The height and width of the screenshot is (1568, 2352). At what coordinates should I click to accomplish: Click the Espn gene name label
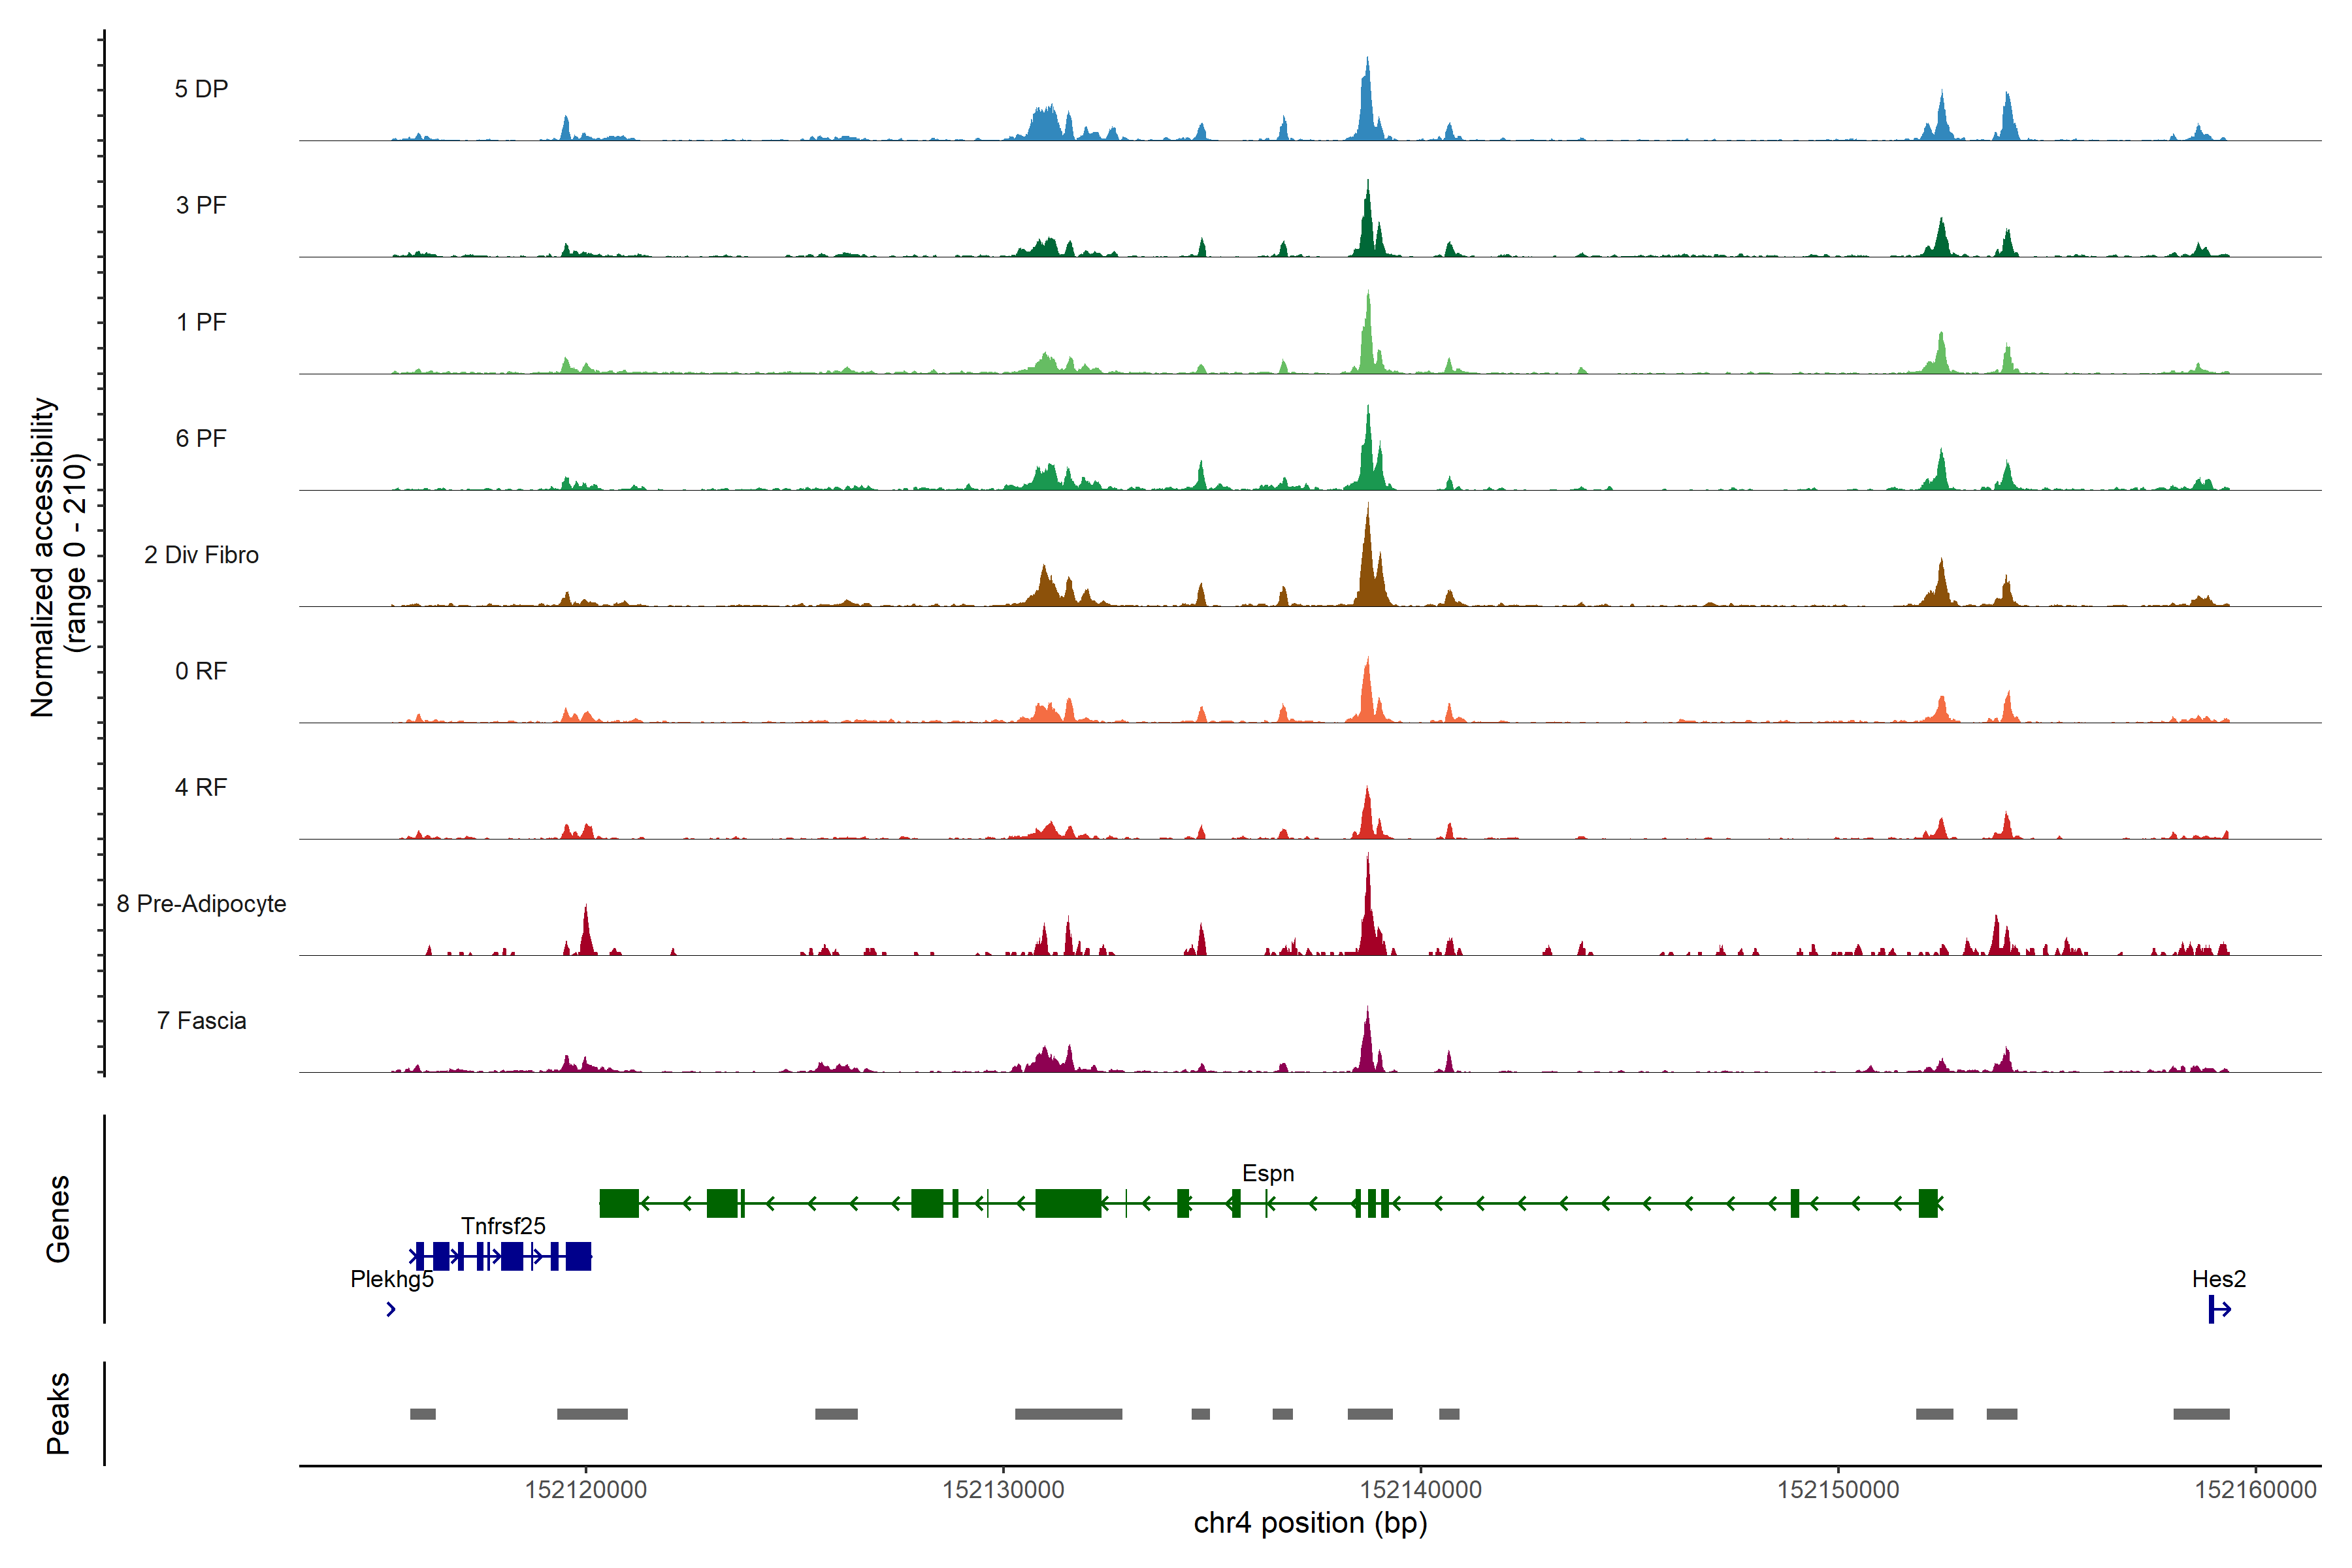1268,1173
